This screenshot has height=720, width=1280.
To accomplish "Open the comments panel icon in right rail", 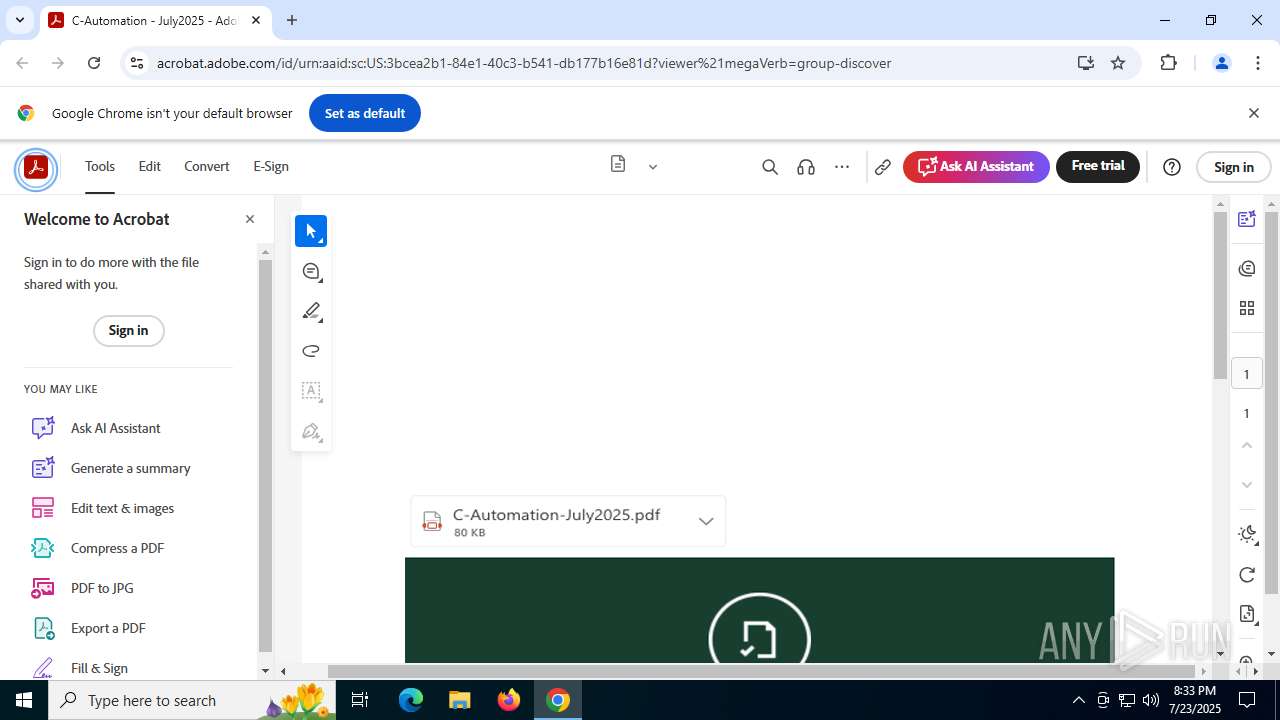I will click(1246, 268).
